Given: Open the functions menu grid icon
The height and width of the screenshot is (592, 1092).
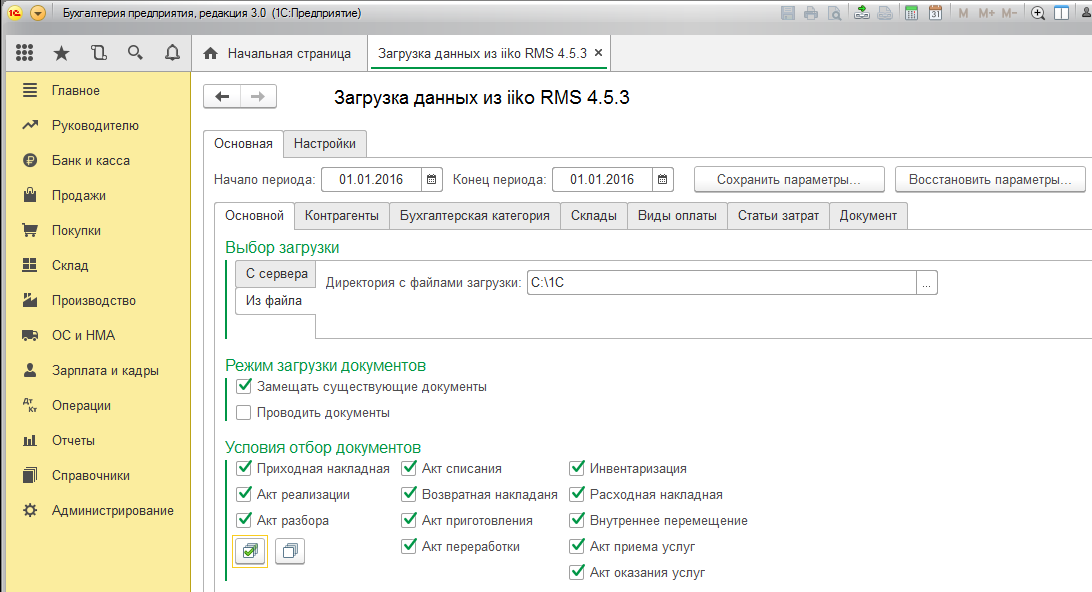Looking at the screenshot, I should (x=25, y=53).
